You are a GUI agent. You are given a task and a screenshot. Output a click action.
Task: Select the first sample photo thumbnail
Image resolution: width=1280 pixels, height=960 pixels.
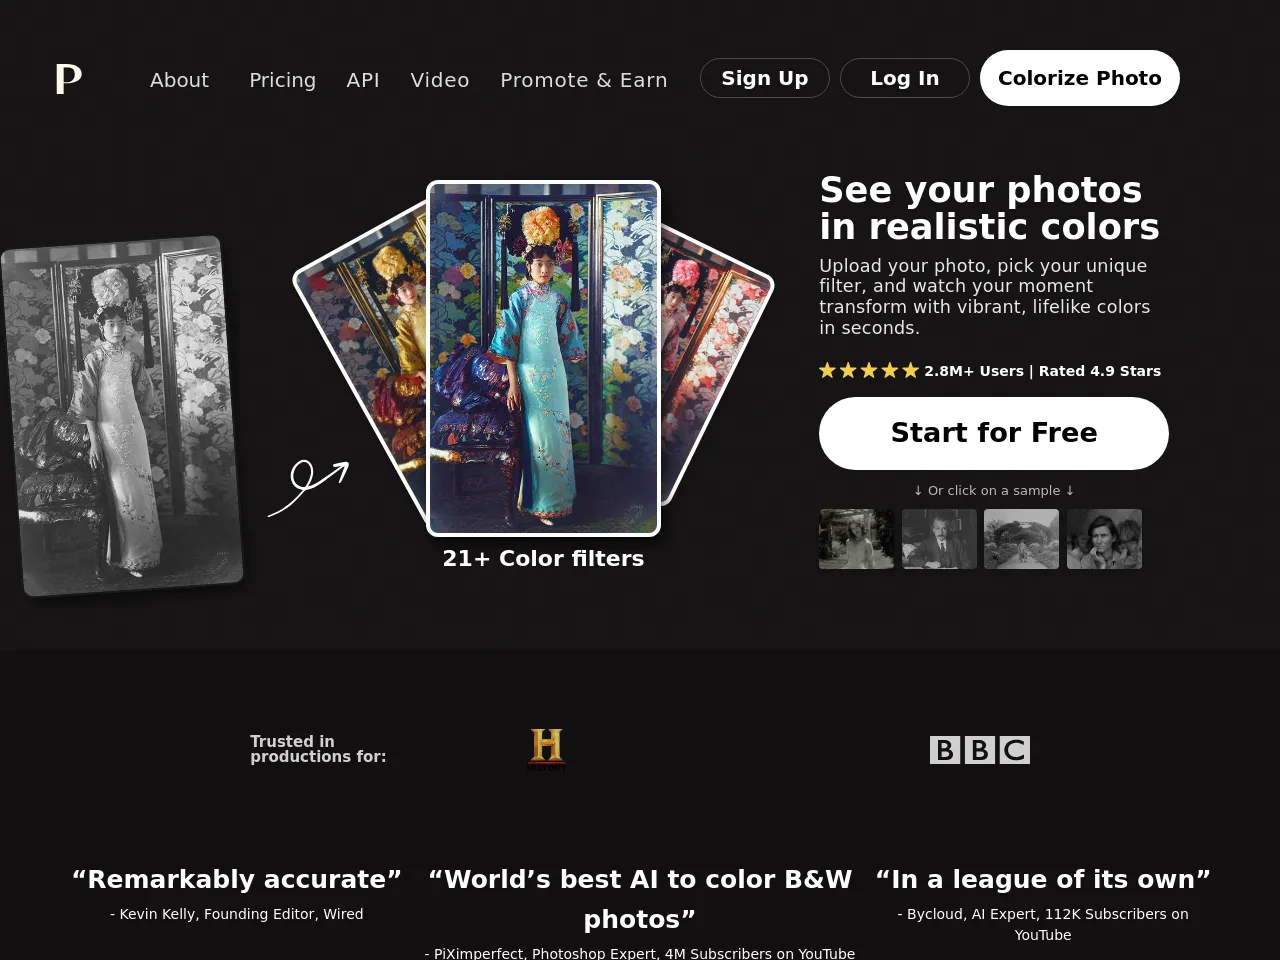(x=857, y=539)
